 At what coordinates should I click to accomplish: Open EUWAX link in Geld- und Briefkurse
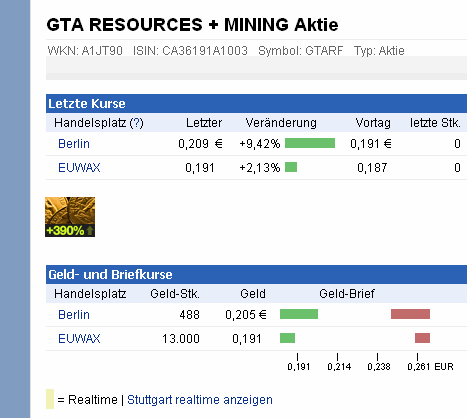pos(79,339)
